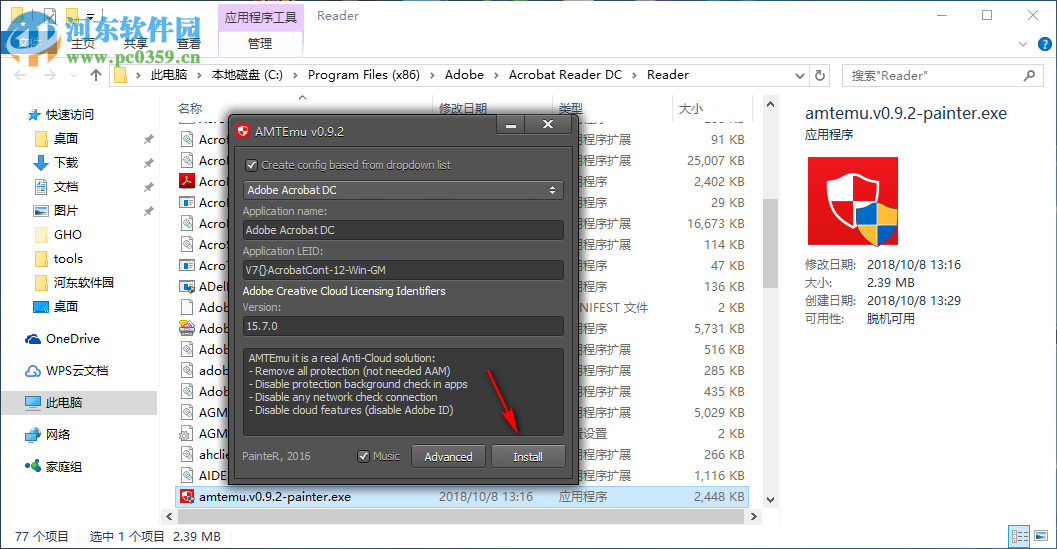
Task: Click the WPS云文档 cloud icon
Action: 33,371
